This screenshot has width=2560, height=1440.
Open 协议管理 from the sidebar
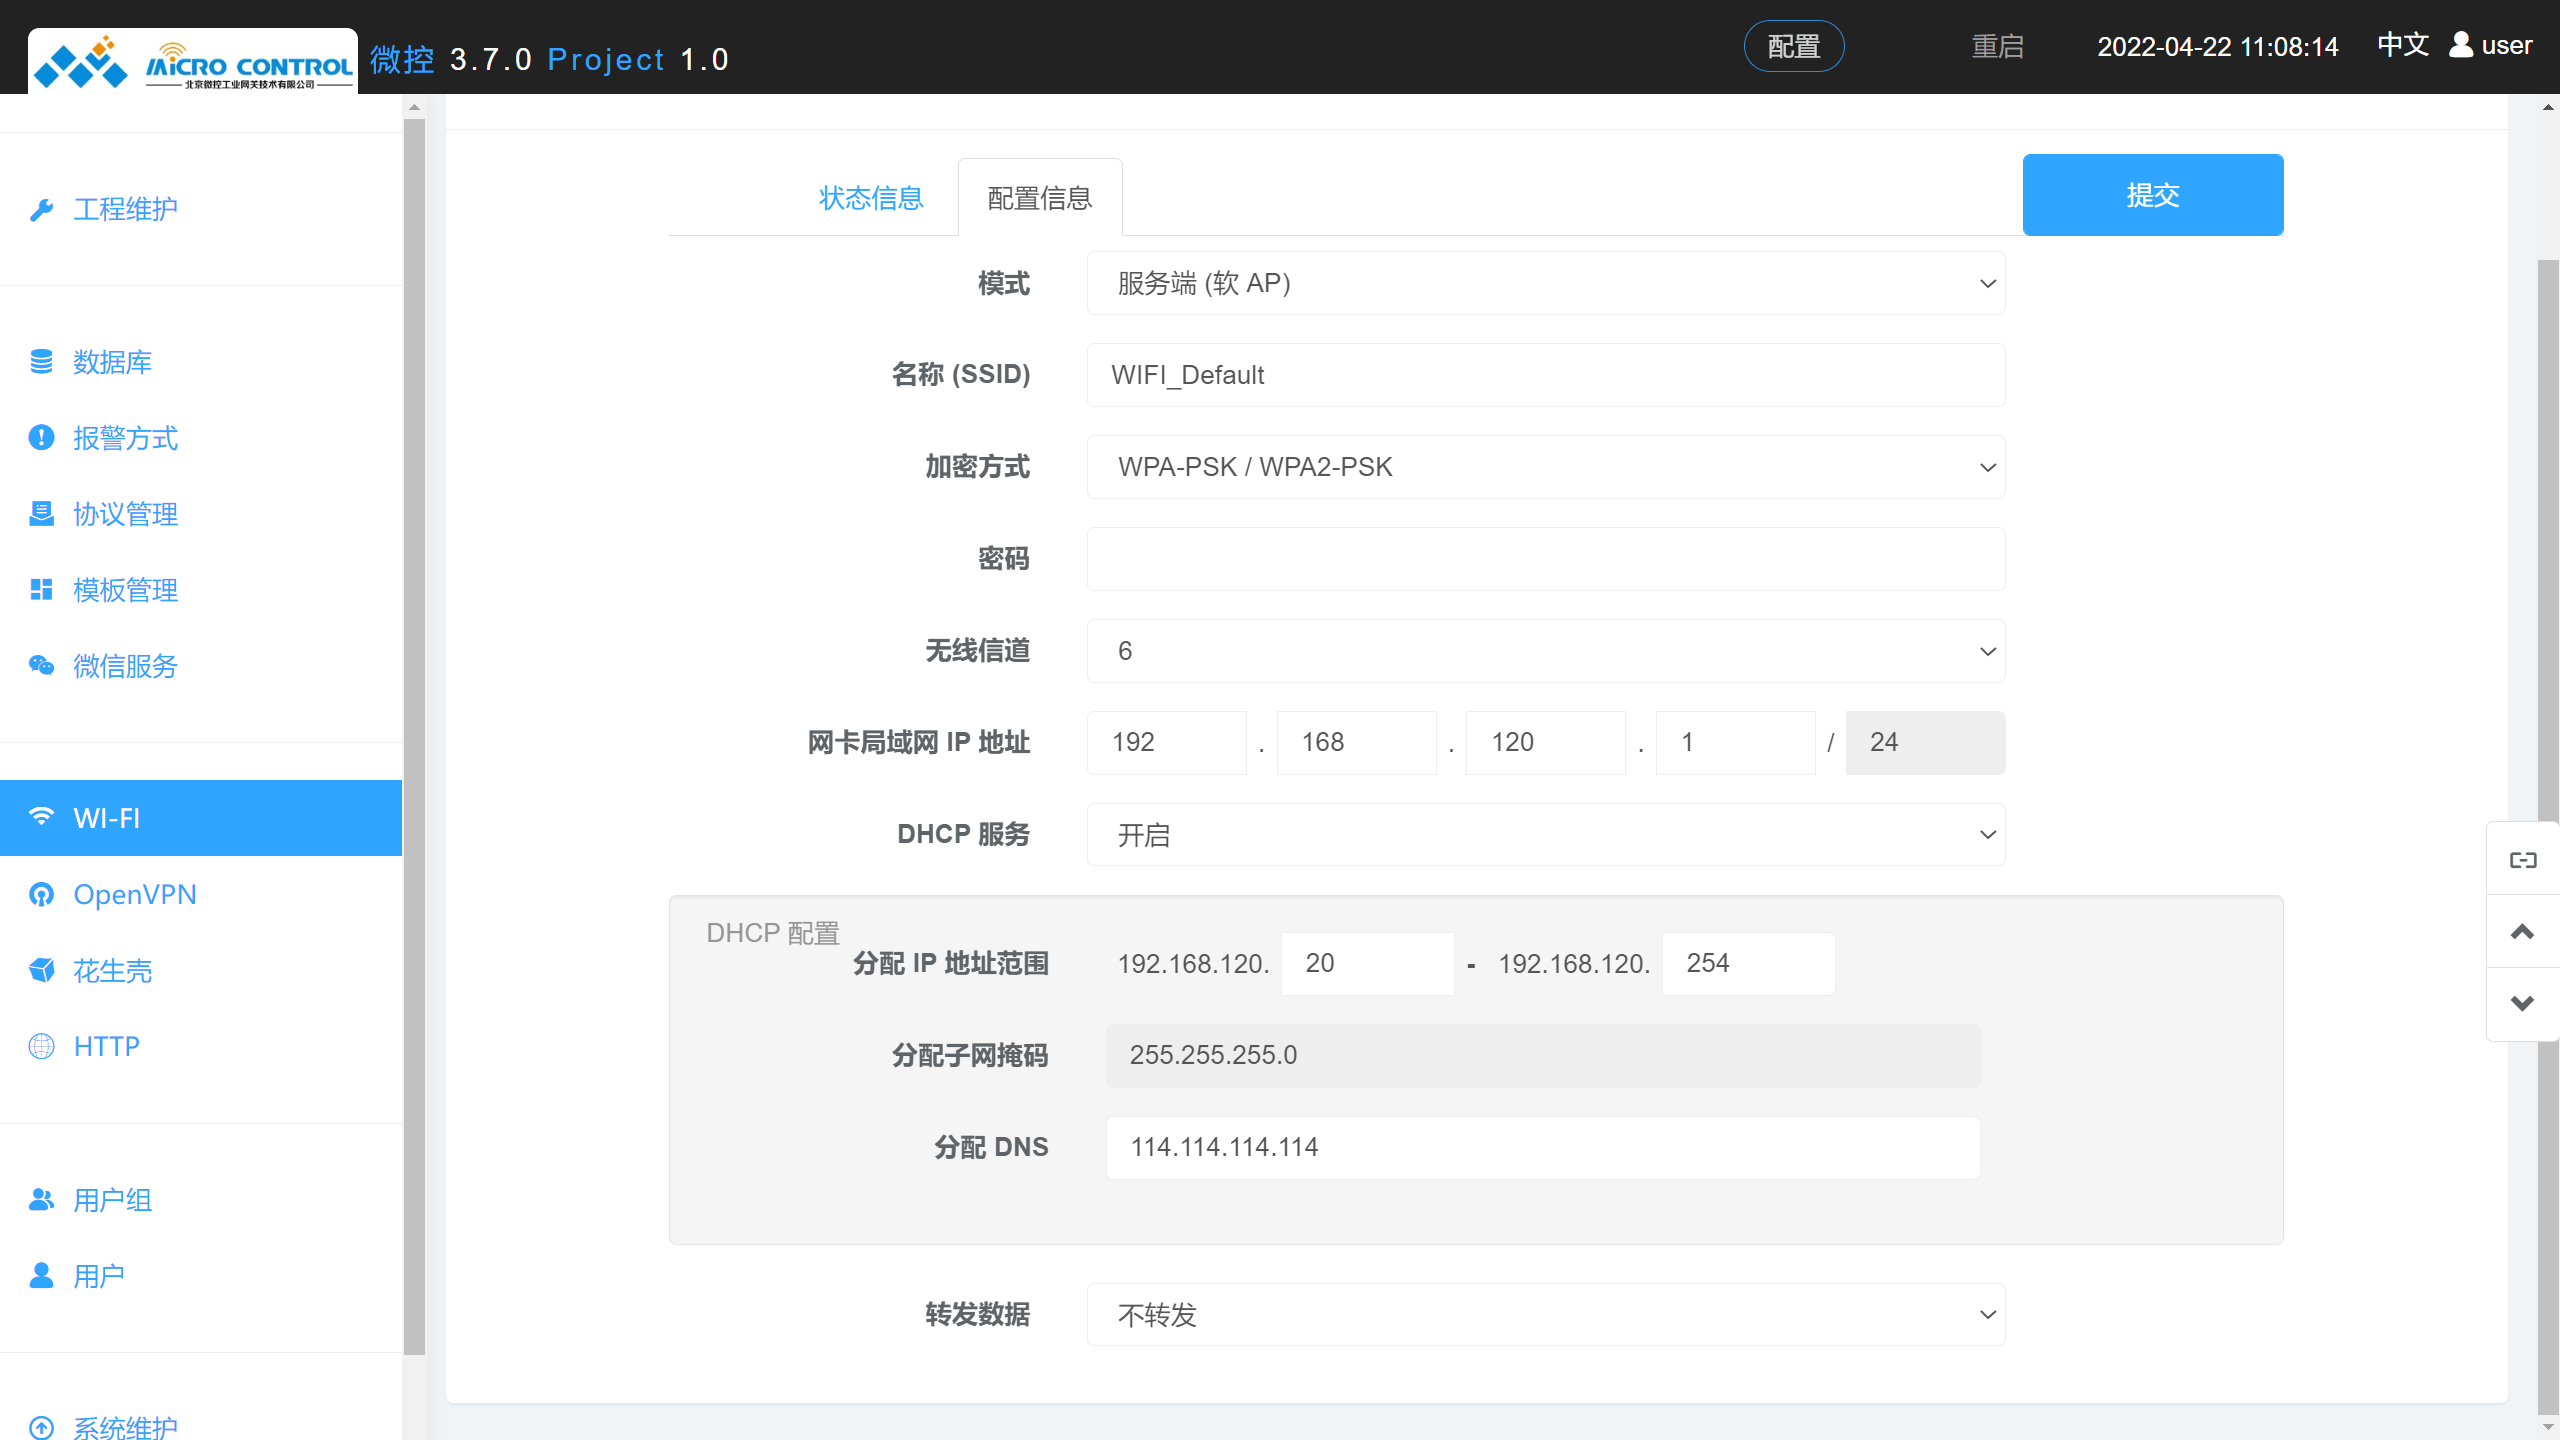(123, 514)
